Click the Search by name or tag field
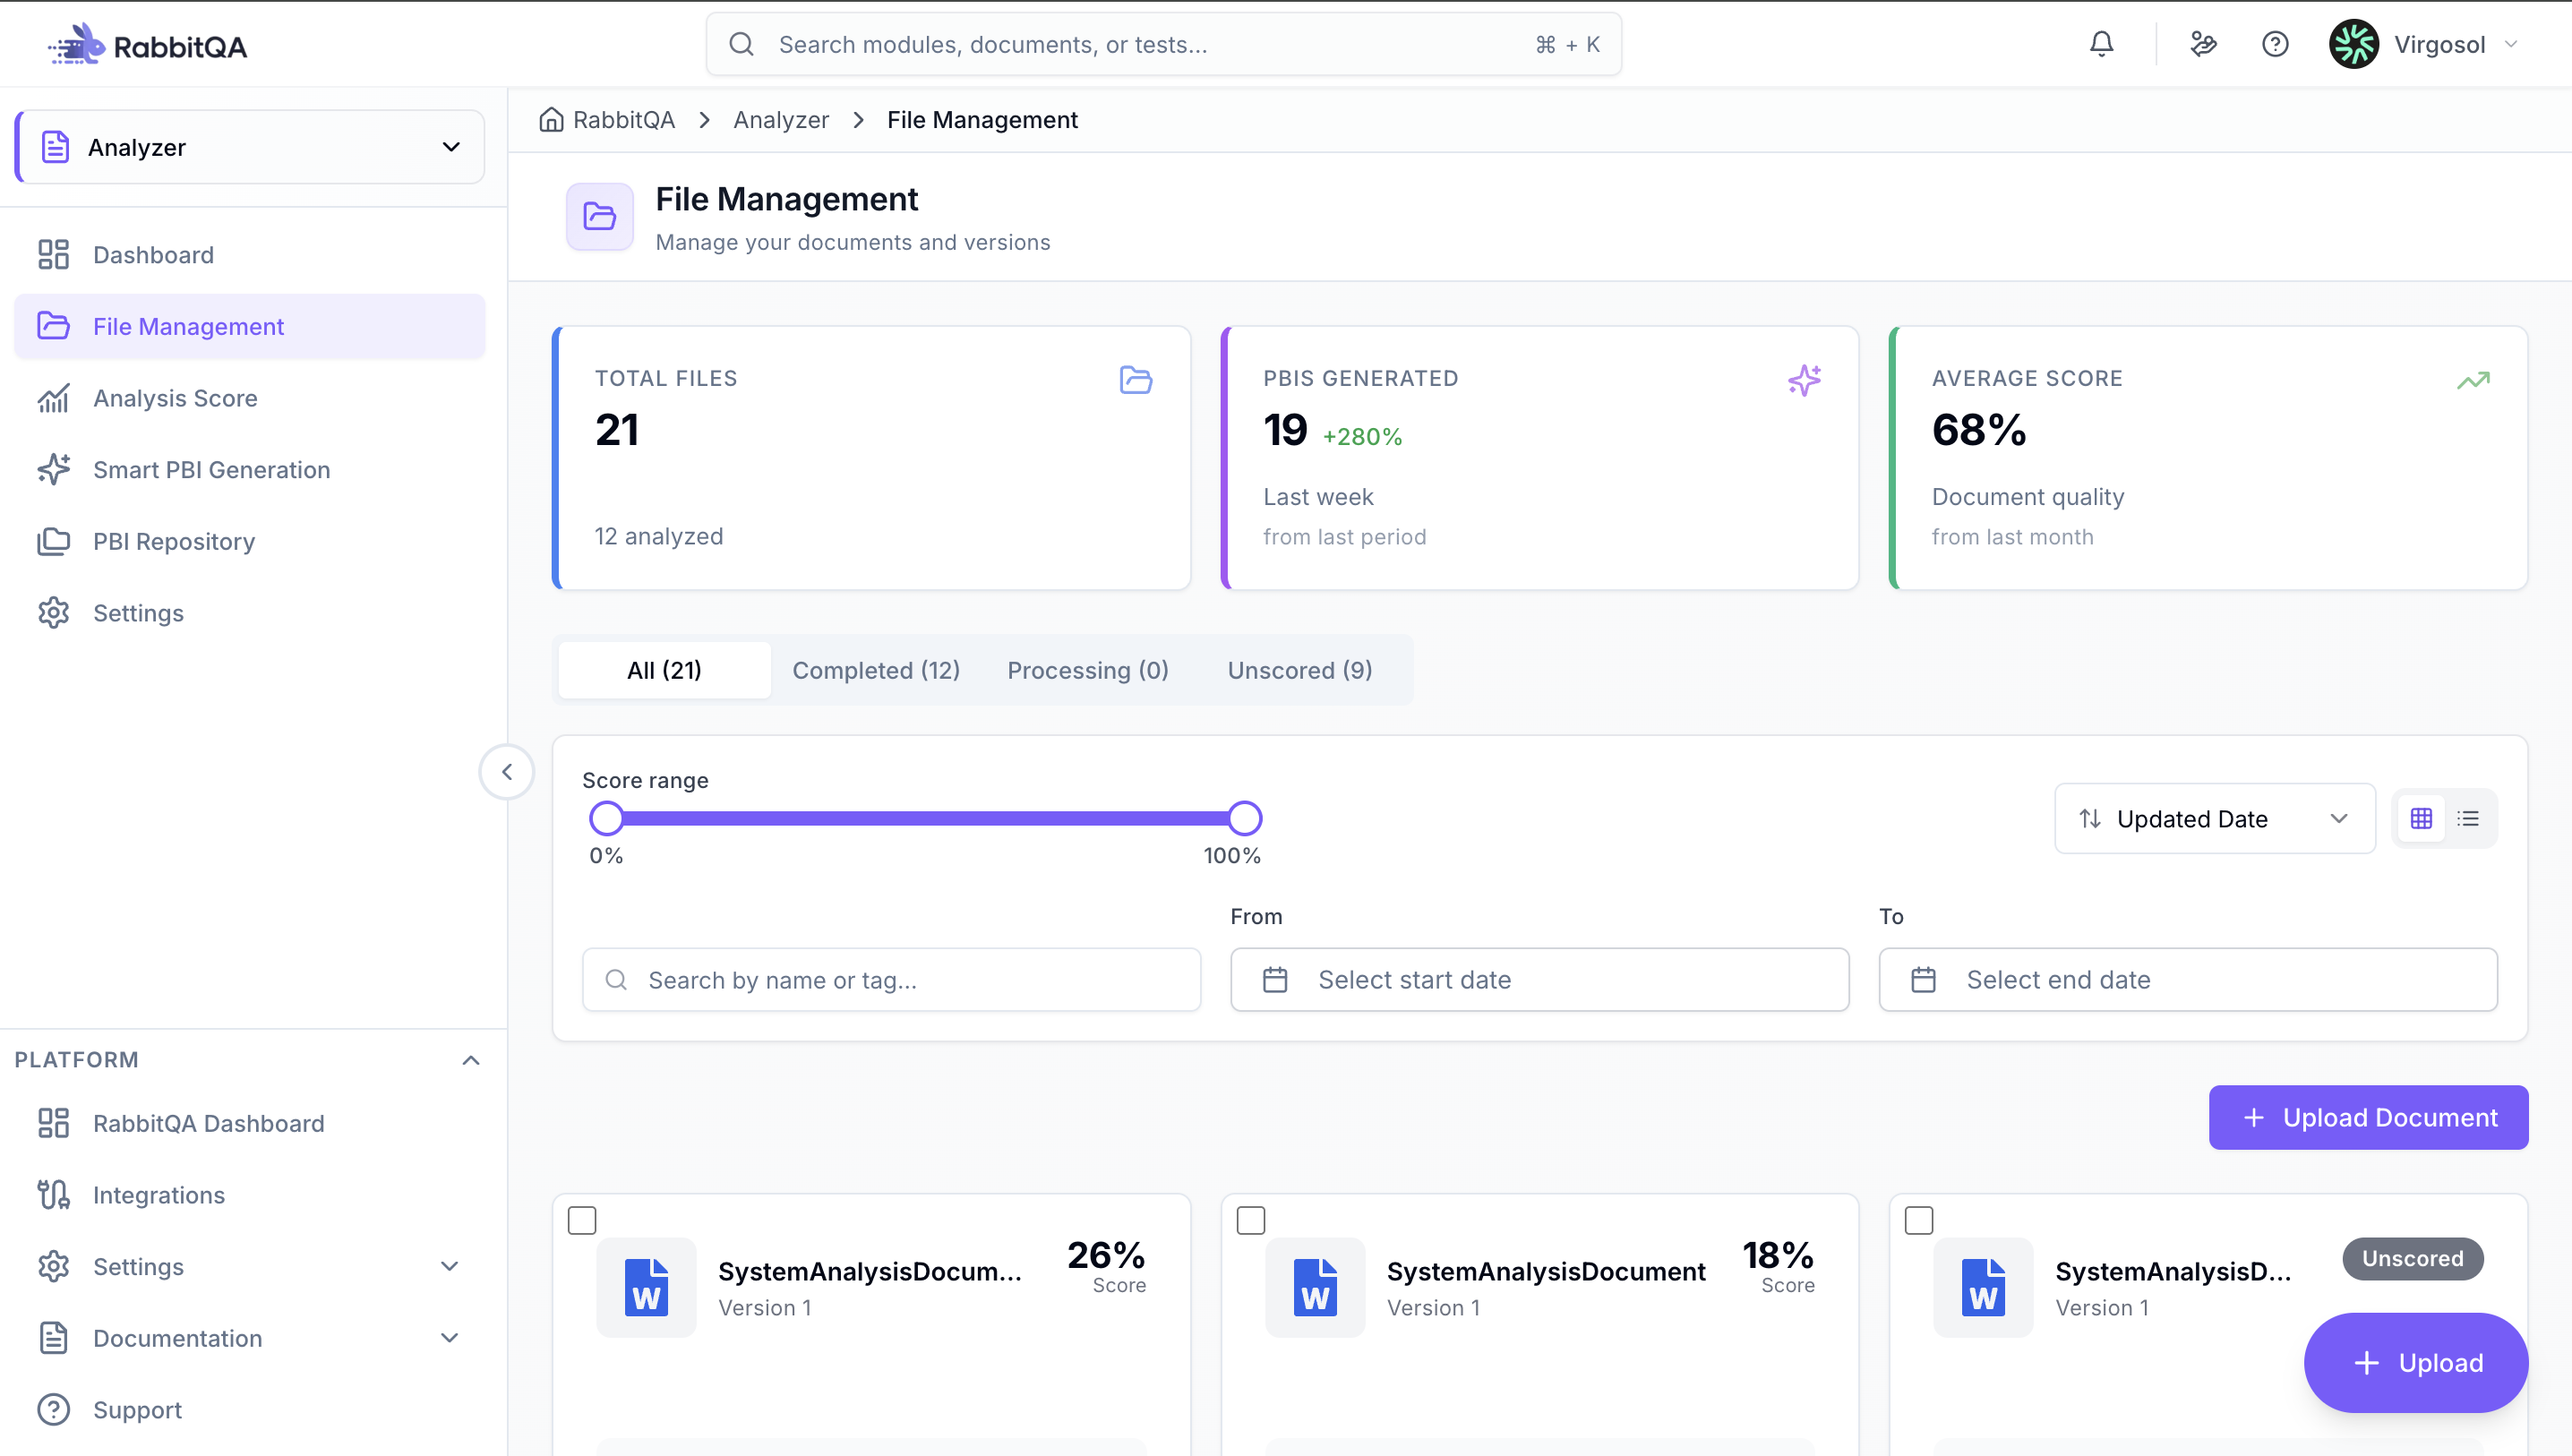This screenshot has width=2572, height=1456. (891, 980)
